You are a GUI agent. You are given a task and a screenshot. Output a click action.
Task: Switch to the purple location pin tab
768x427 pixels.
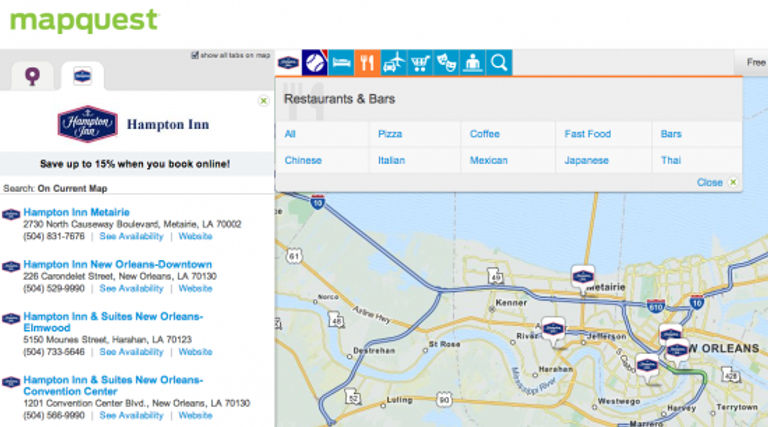[x=32, y=76]
